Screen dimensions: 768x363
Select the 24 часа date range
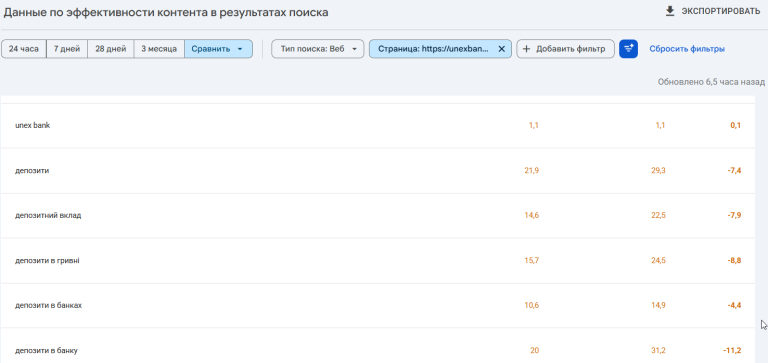click(x=24, y=49)
